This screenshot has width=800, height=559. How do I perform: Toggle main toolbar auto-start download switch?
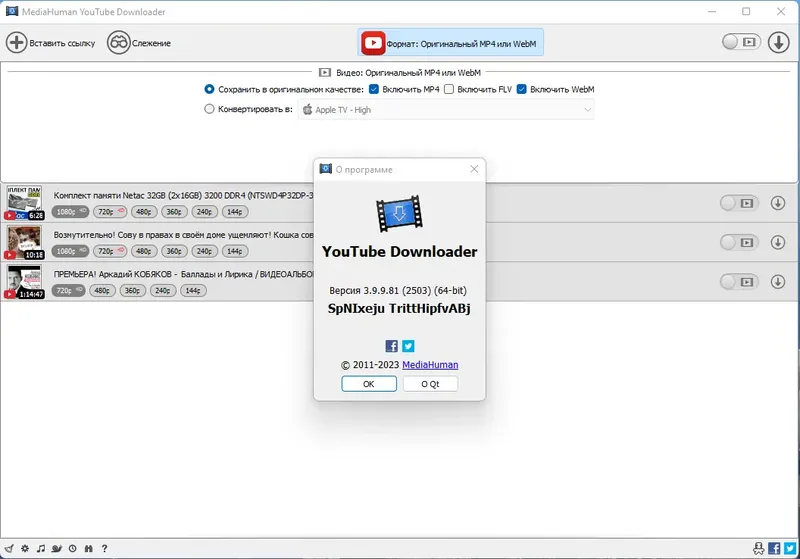point(741,42)
